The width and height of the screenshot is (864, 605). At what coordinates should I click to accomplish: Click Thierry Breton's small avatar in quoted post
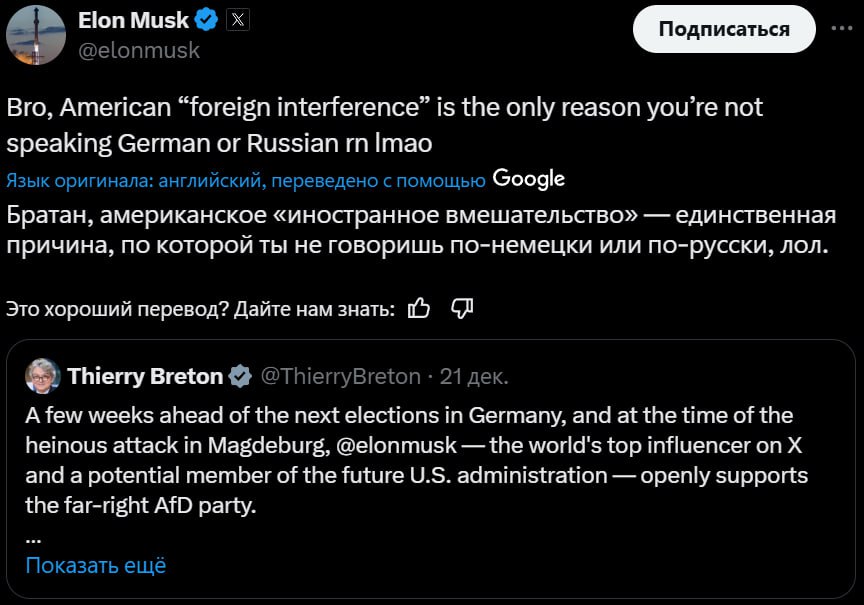43,376
